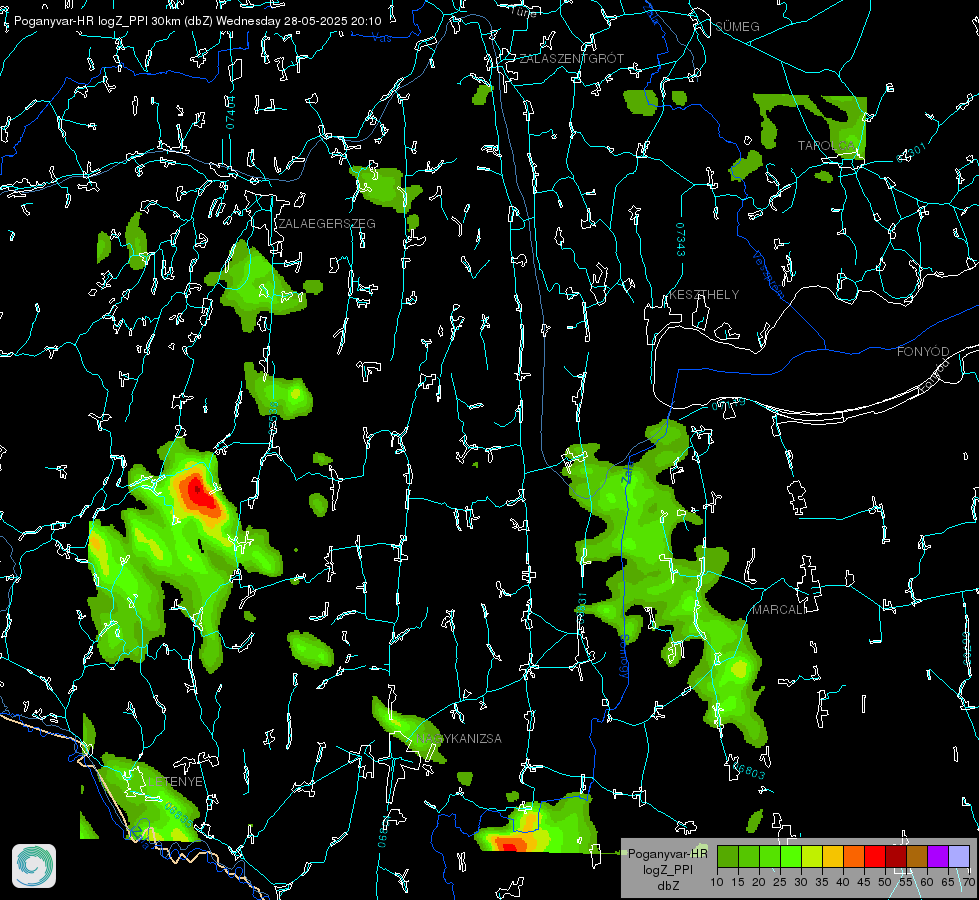Click the MARCALI town label
The image size is (979, 900).
click(x=779, y=610)
